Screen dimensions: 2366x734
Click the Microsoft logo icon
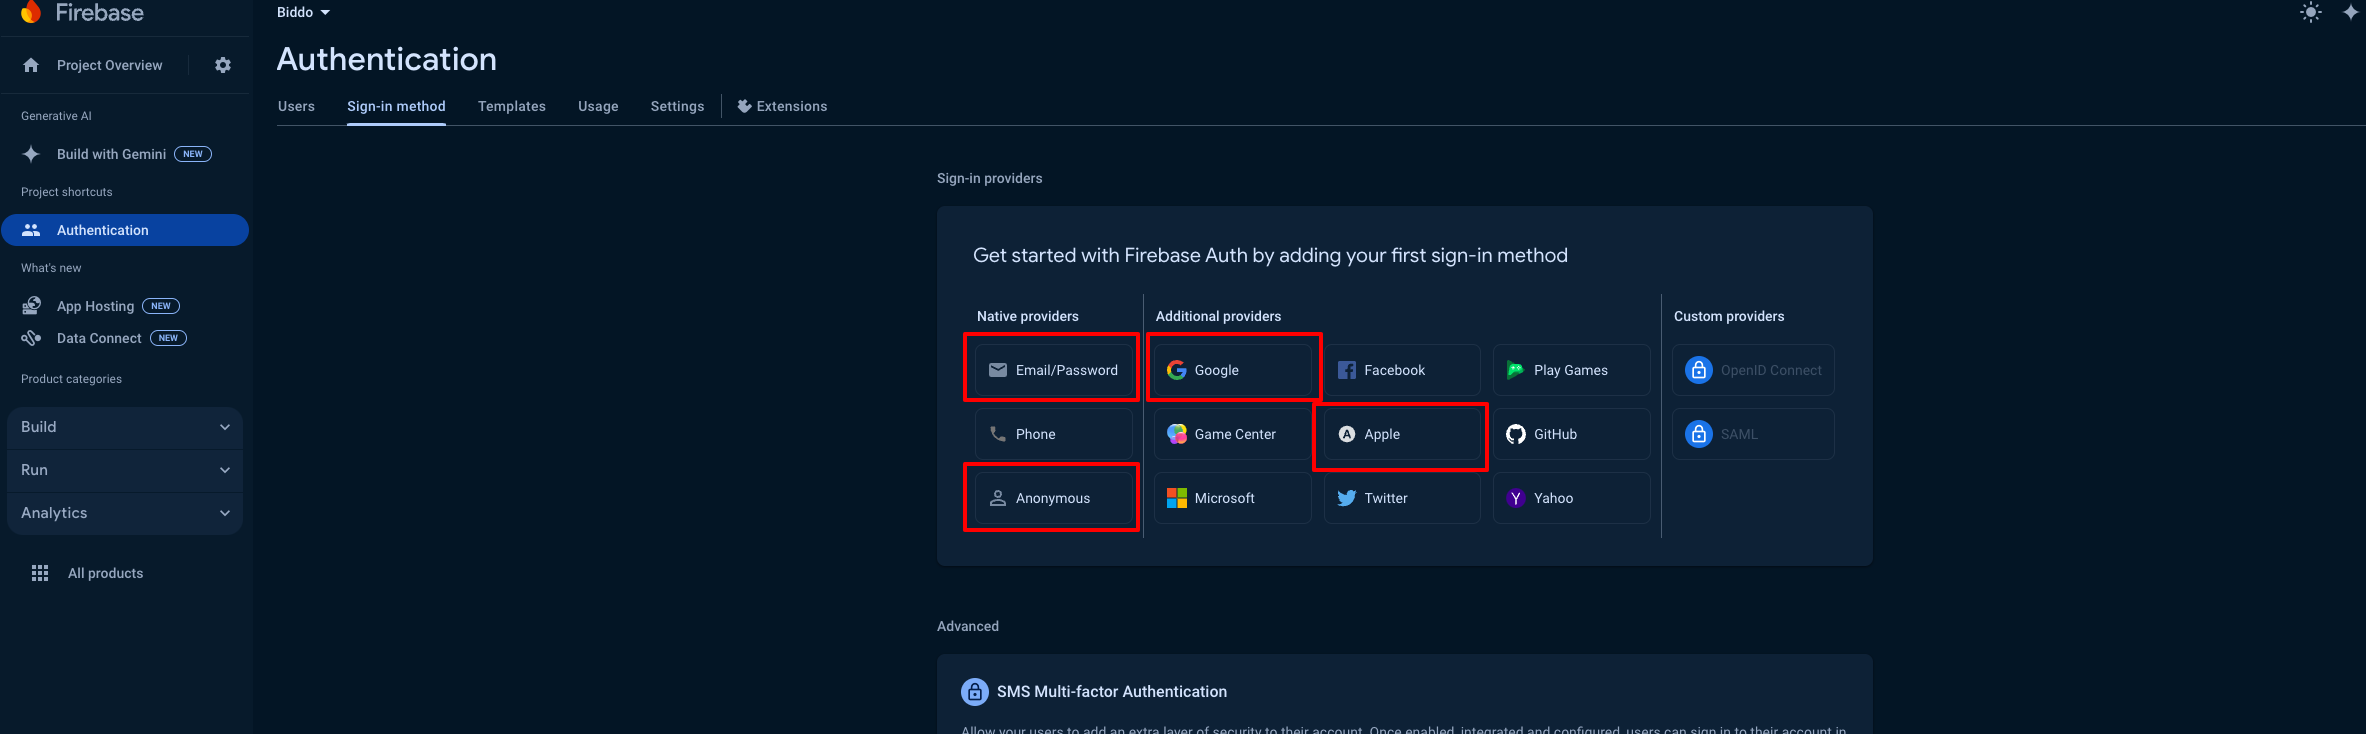click(1177, 498)
